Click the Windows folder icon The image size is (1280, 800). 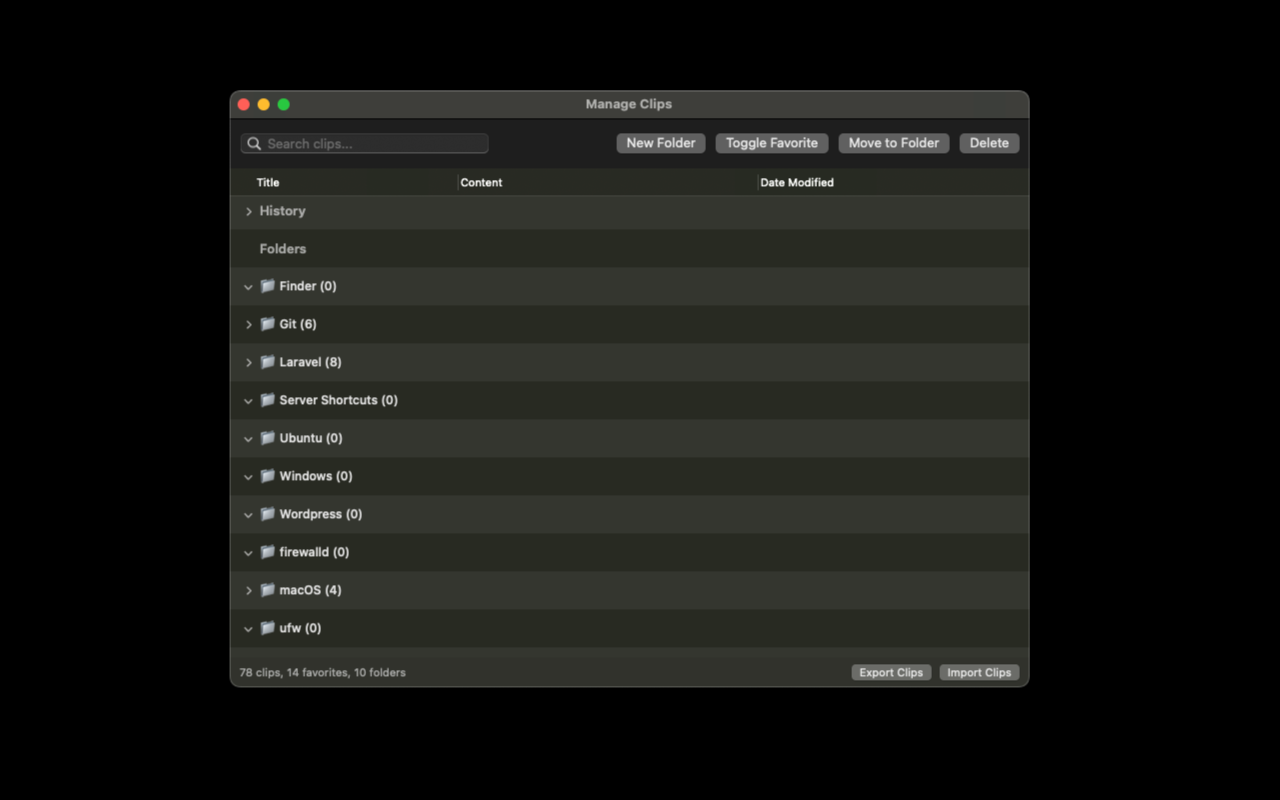pyautogui.click(x=267, y=476)
